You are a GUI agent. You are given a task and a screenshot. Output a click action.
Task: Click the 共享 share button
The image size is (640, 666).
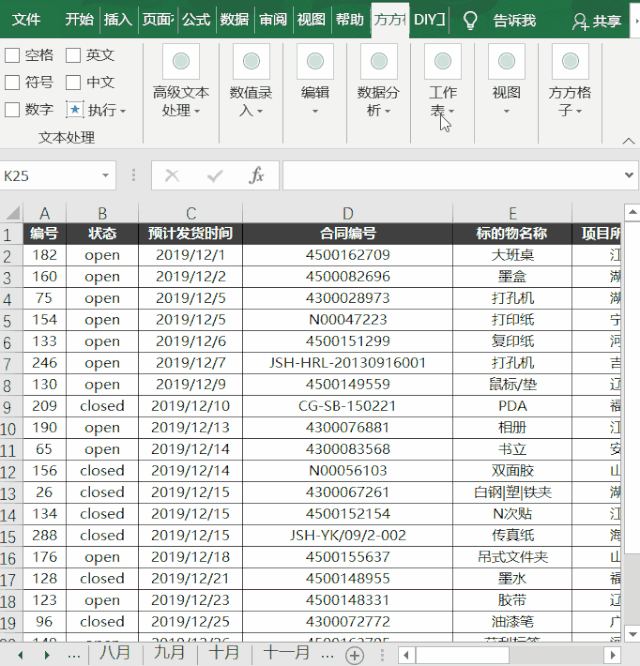(596, 21)
